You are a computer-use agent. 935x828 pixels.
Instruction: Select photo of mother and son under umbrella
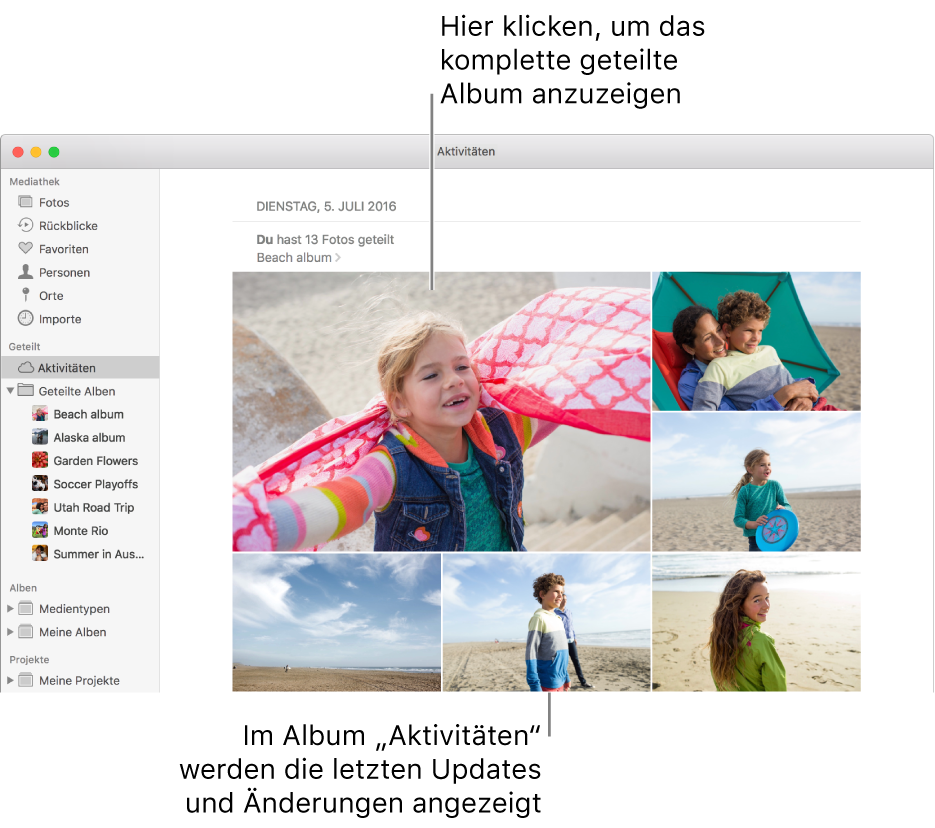756,341
